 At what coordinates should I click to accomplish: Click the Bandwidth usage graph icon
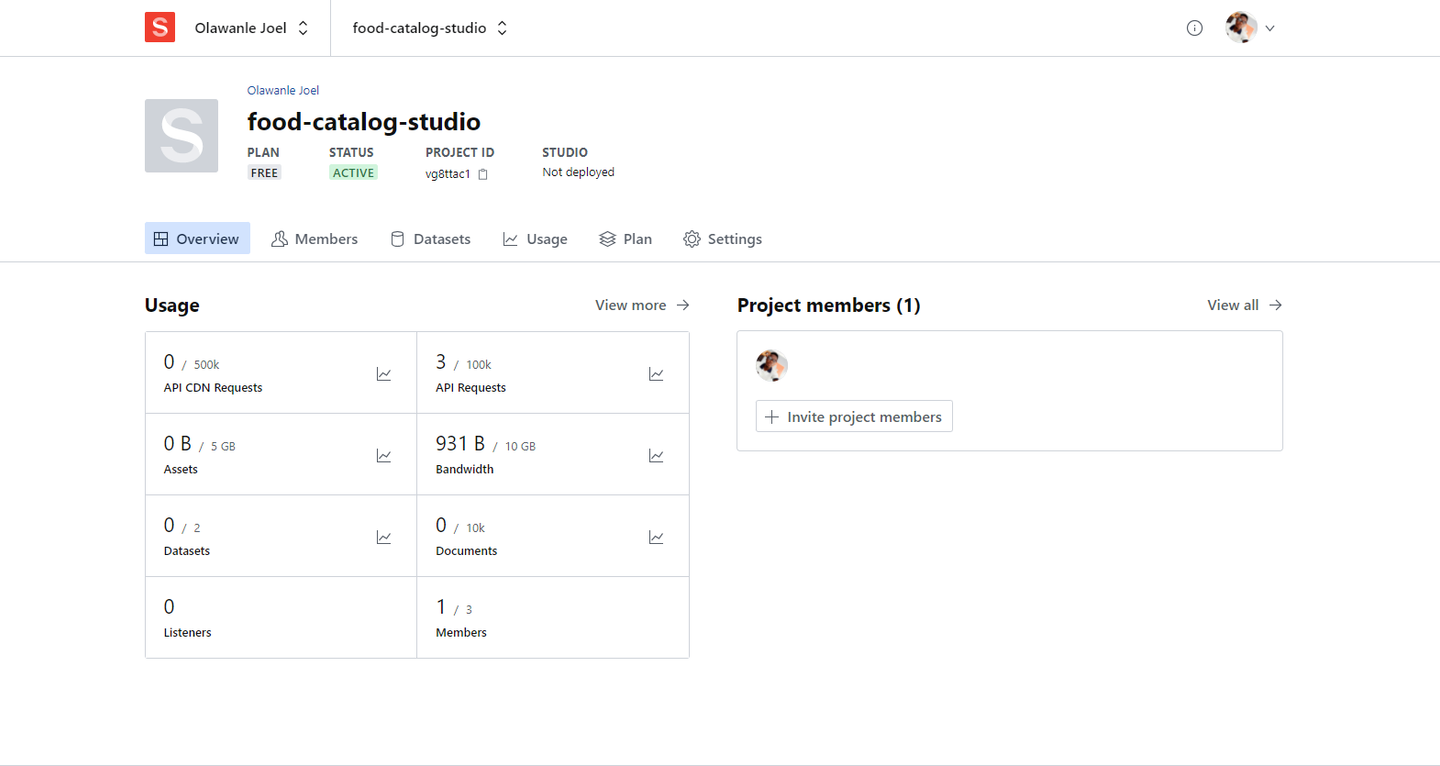(656, 455)
